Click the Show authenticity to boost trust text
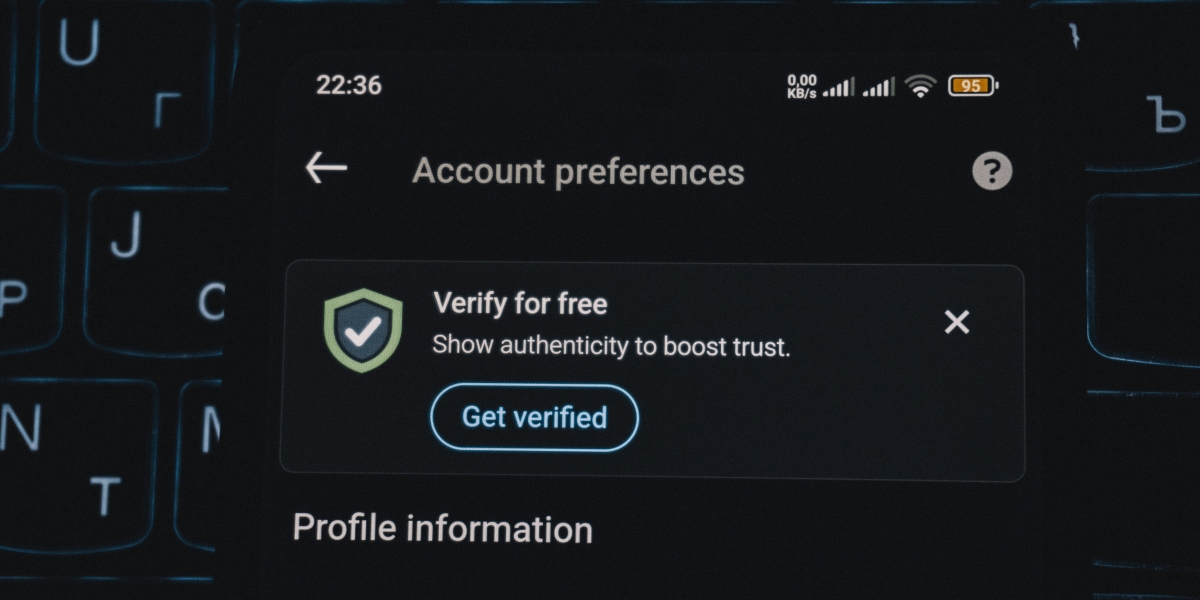This screenshot has height=600, width=1200. coord(611,347)
